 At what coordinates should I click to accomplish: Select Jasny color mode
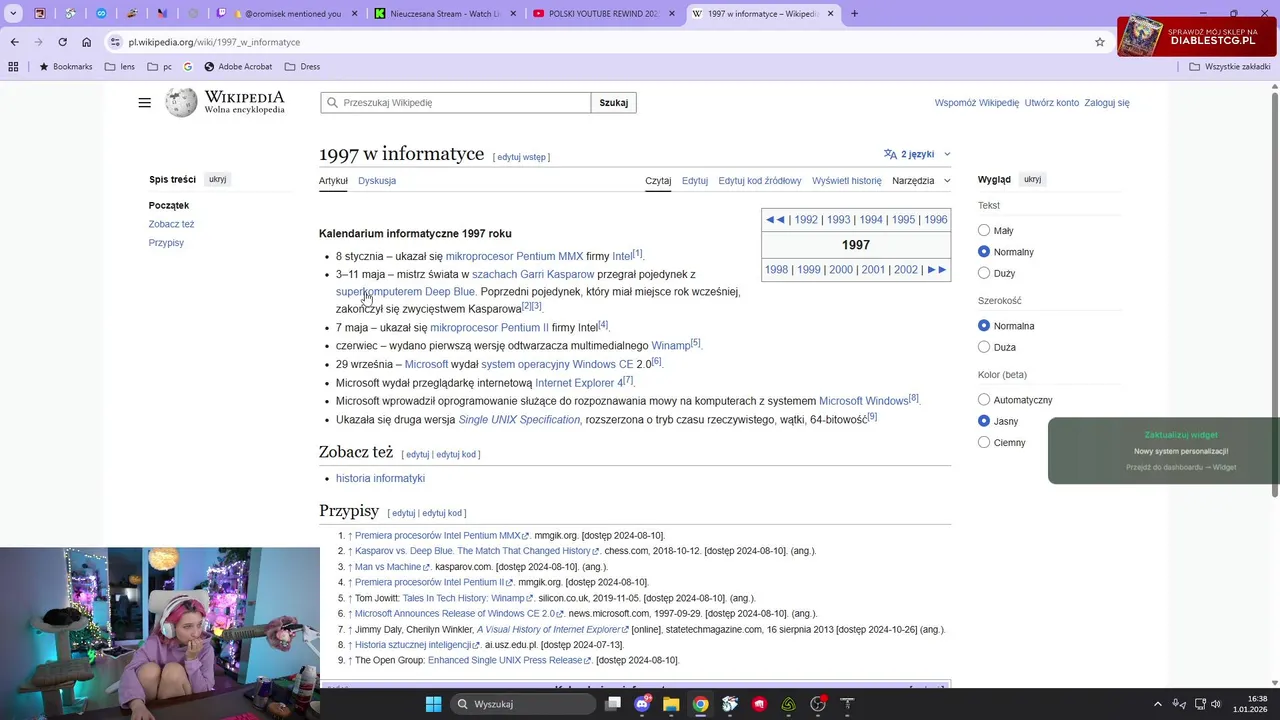click(x=984, y=421)
